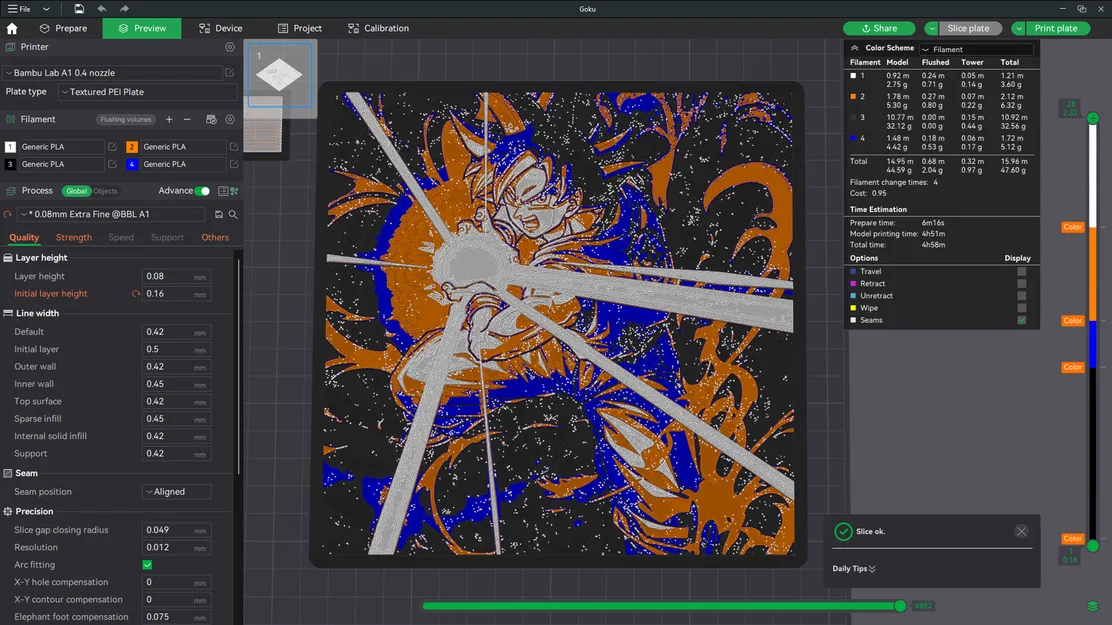Click the Home icon
Image resolution: width=1112 pixels, height=625 pixels.
[x=12, y=28]
